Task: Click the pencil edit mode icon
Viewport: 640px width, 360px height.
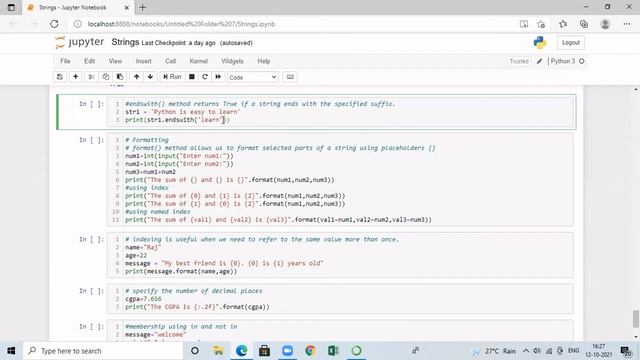Action: (x=540, y=61)
